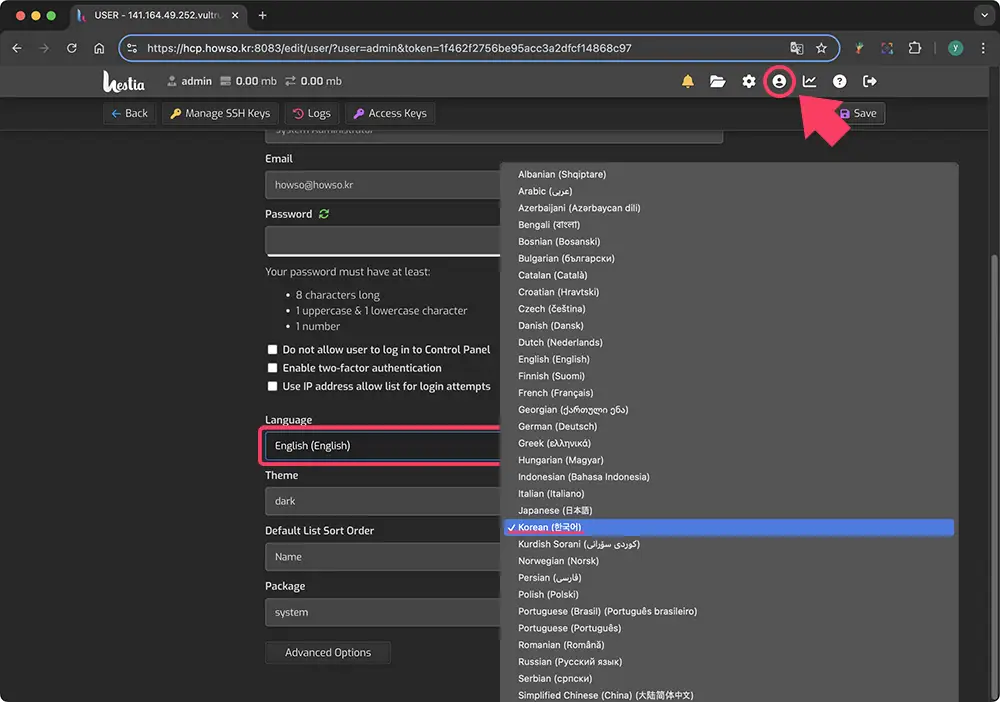Open the tab search dropdown arrow
This screenshot has width=1000, height=702.
[x=984, y=15]
